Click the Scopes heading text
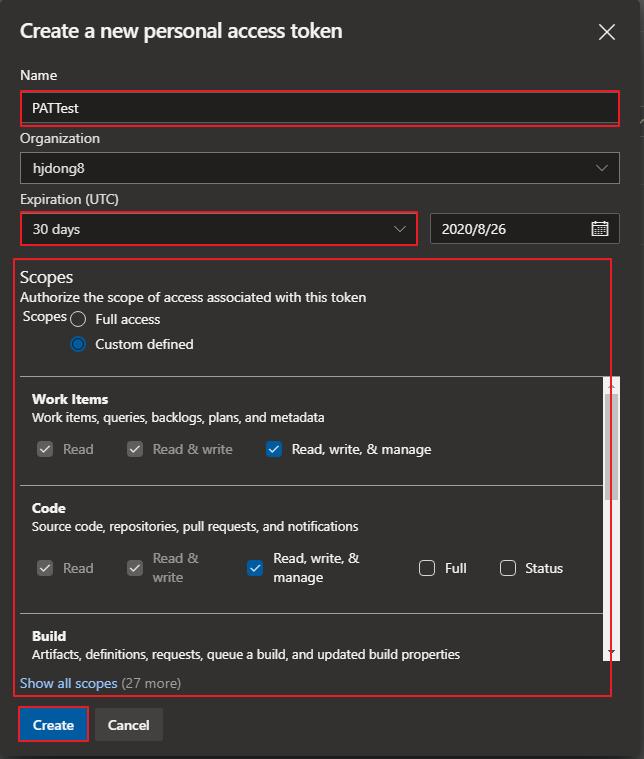The height and width of the screenshot is (759, 644). click(x=46, y=277)
